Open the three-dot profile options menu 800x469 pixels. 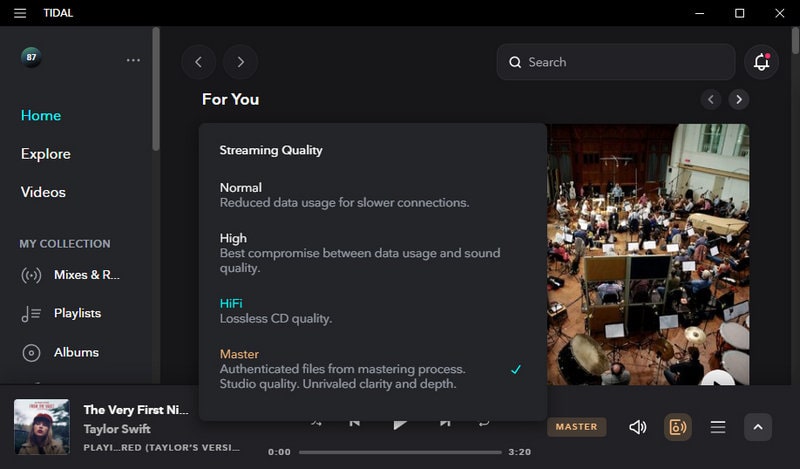pyautogui.click(x=133, y=60)
